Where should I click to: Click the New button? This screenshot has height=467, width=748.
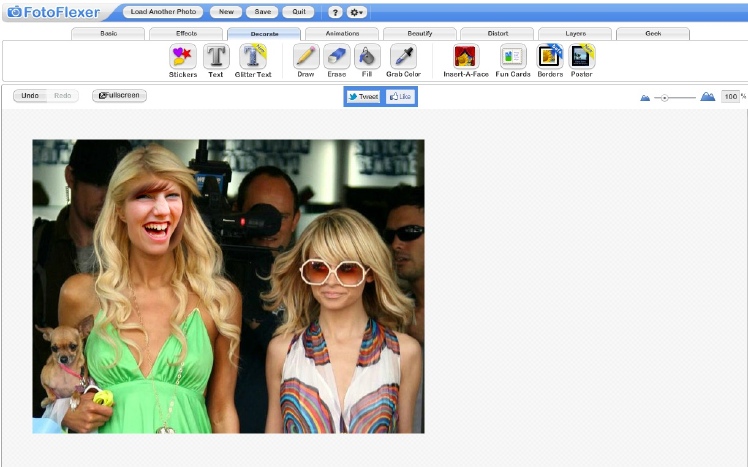point(226,12)
